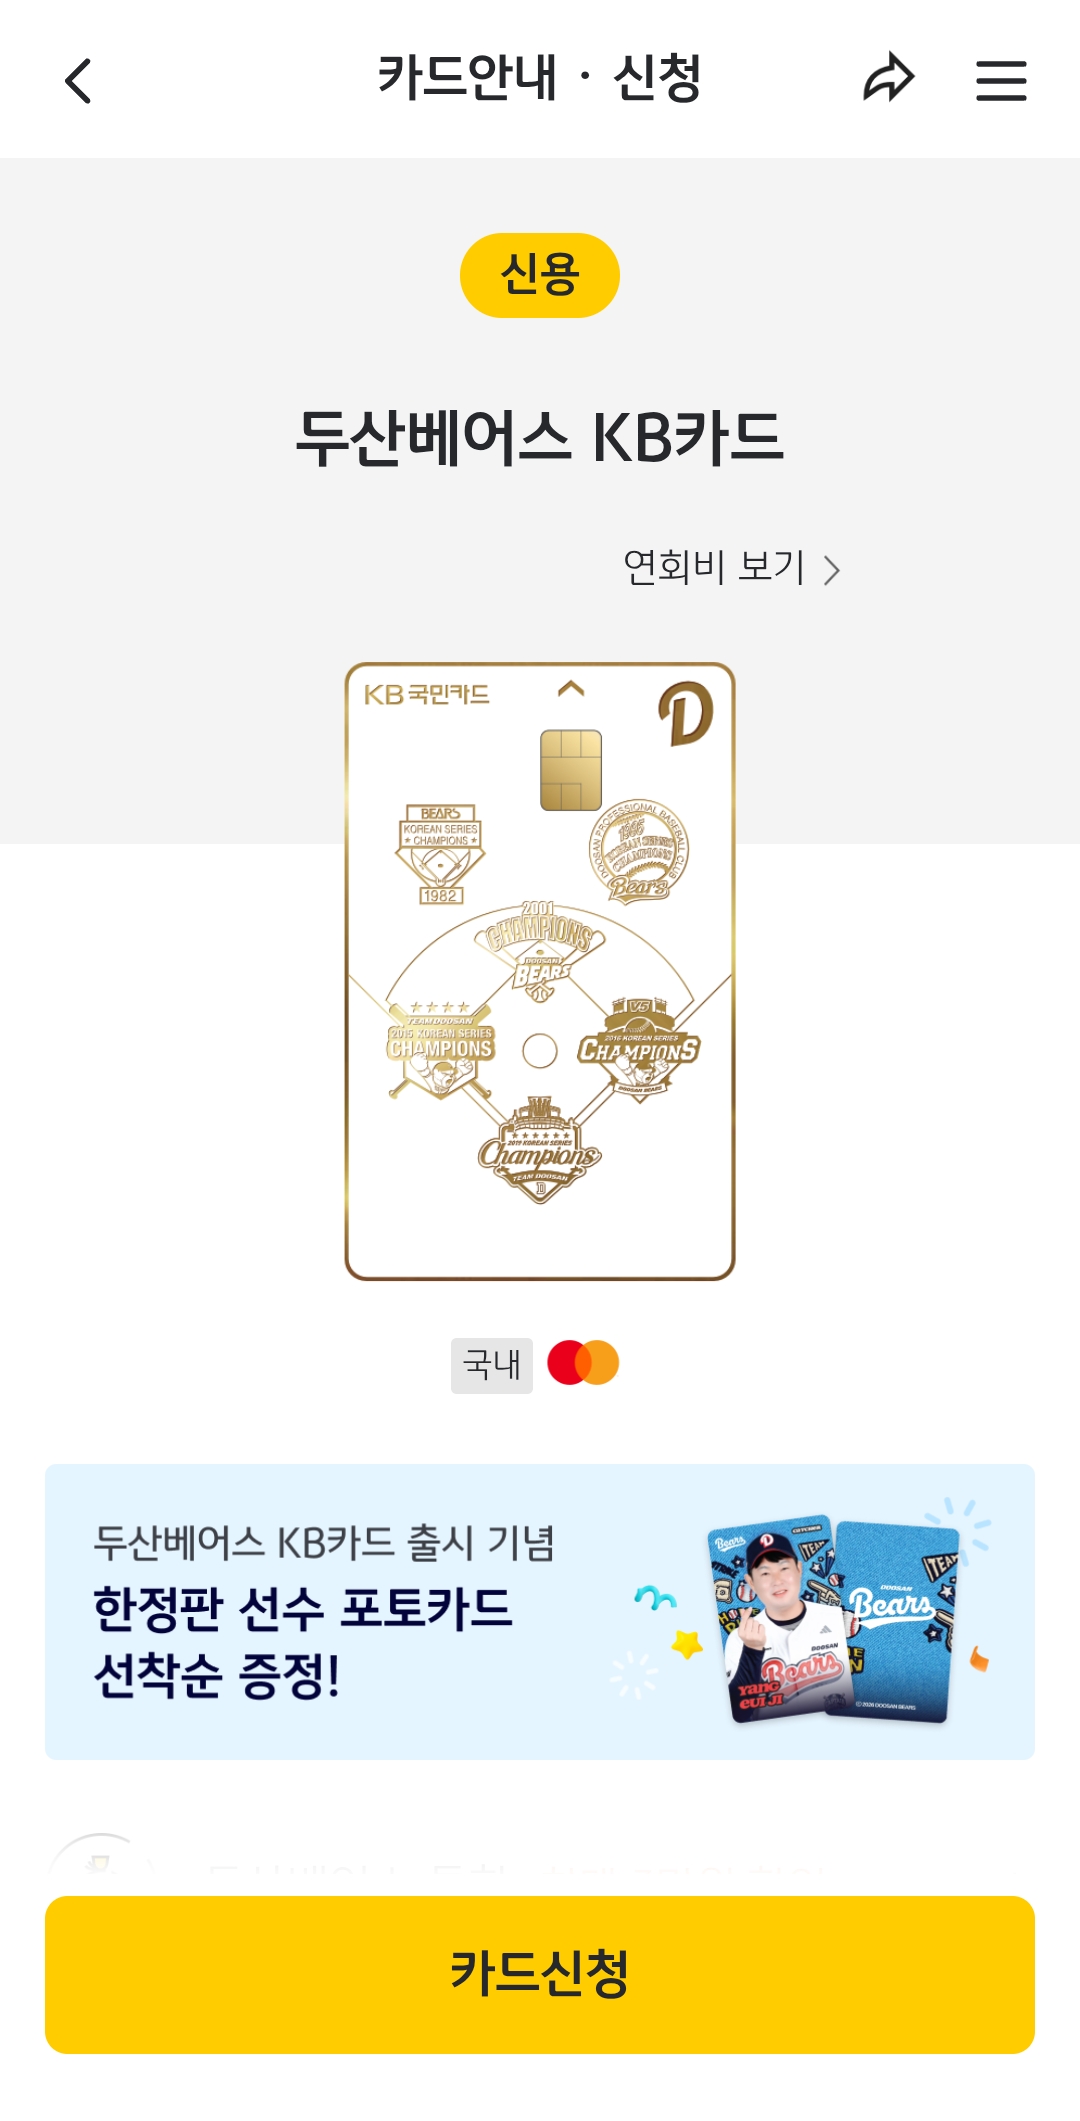Tap the 카드안내 · 신청 page title
This screenshot has width=1080, height=2121.
tap(540, 78)
